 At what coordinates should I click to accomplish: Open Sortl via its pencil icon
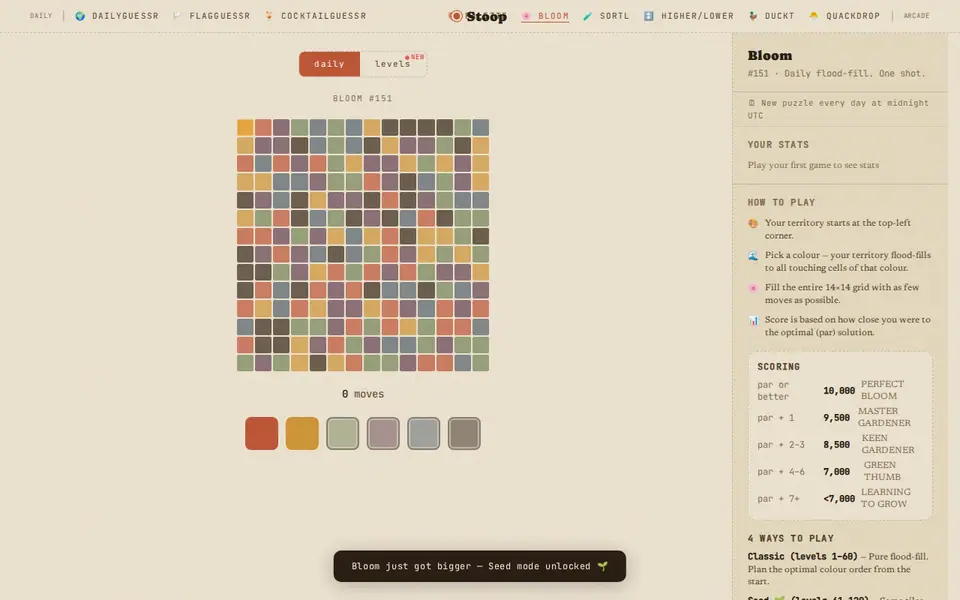587,16
